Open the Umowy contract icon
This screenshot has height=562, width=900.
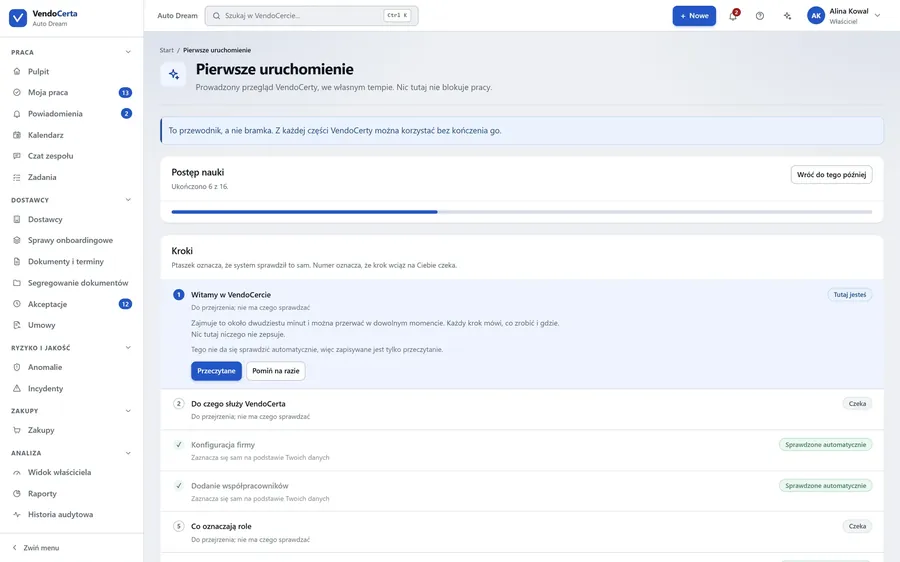(17, 325)
